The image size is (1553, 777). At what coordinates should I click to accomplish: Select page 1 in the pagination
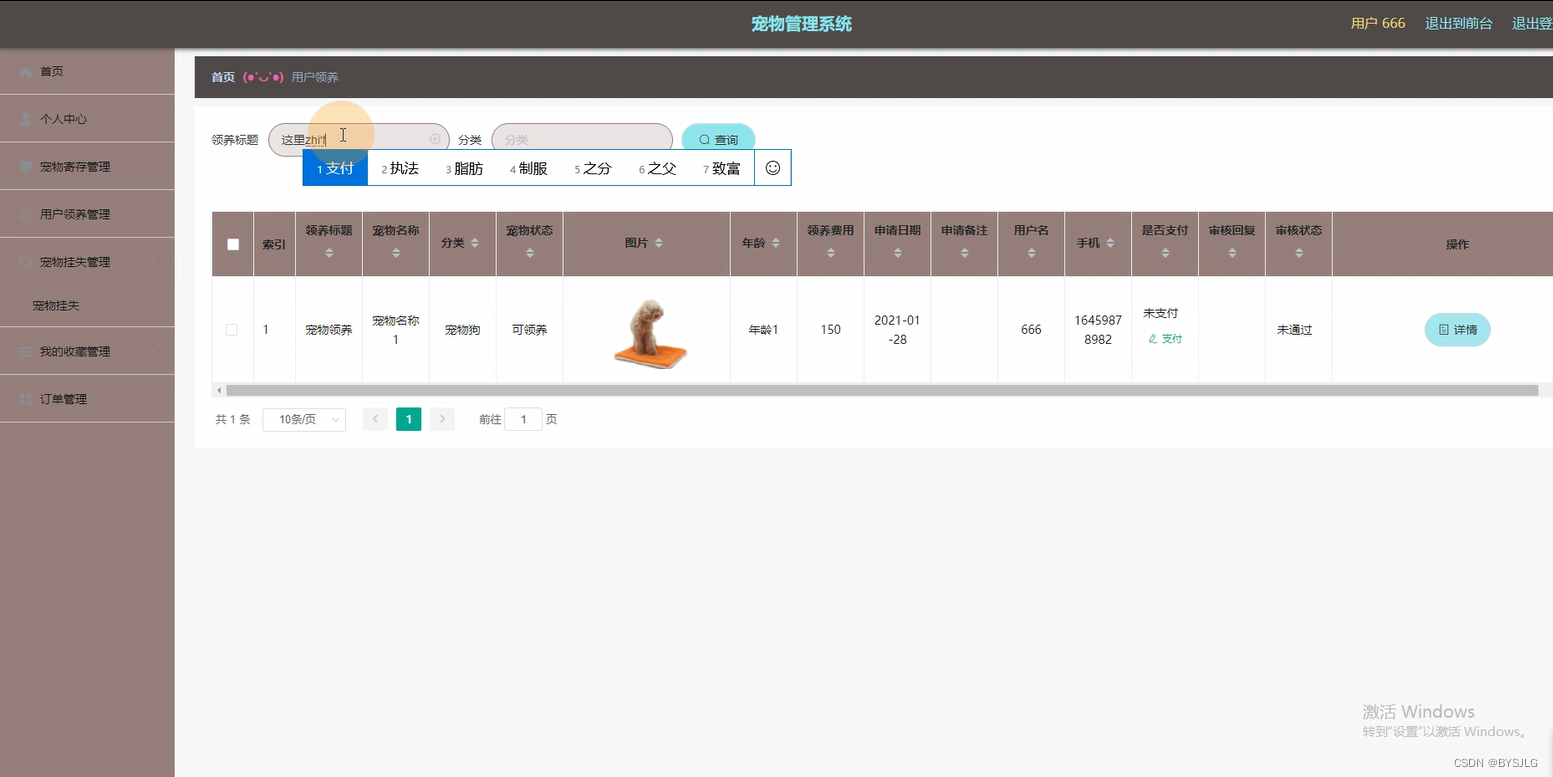[408, 419]
